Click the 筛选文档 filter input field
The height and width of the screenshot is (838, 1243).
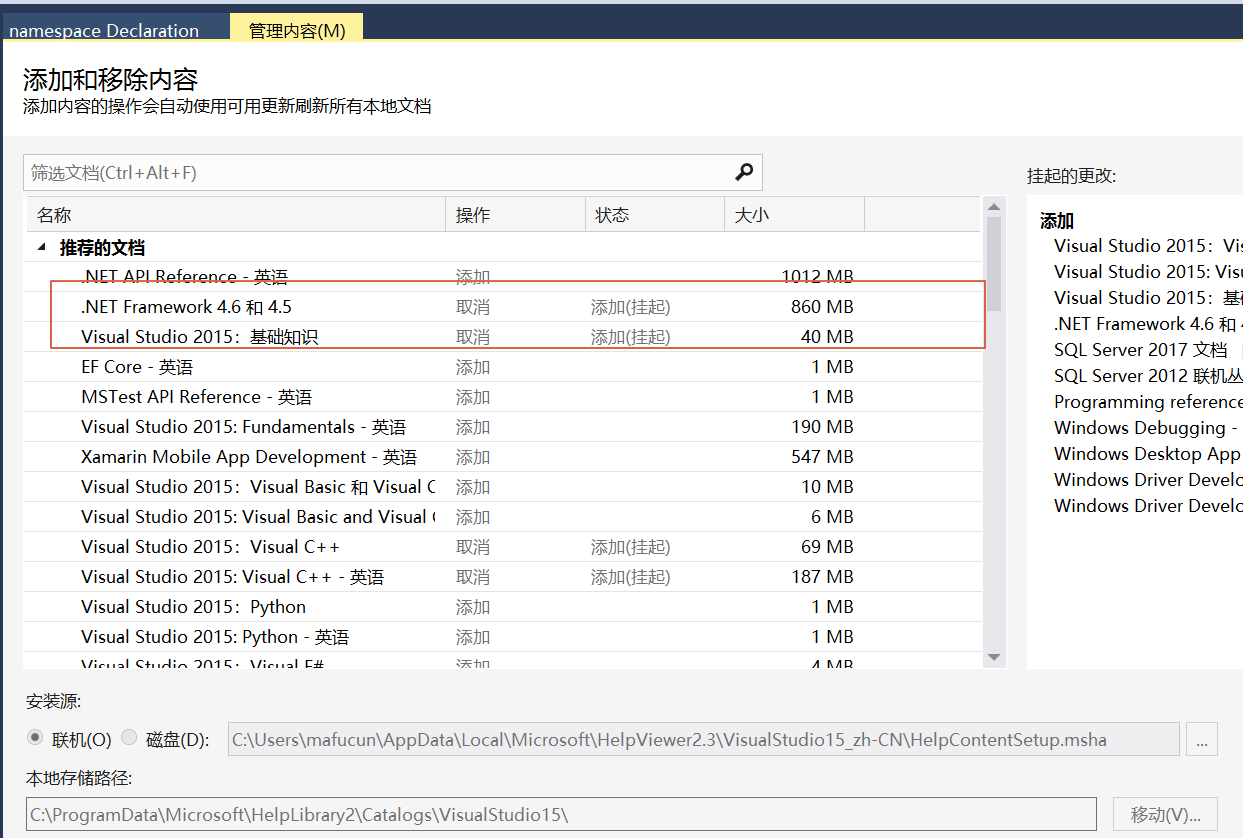[x=300, y=172]
